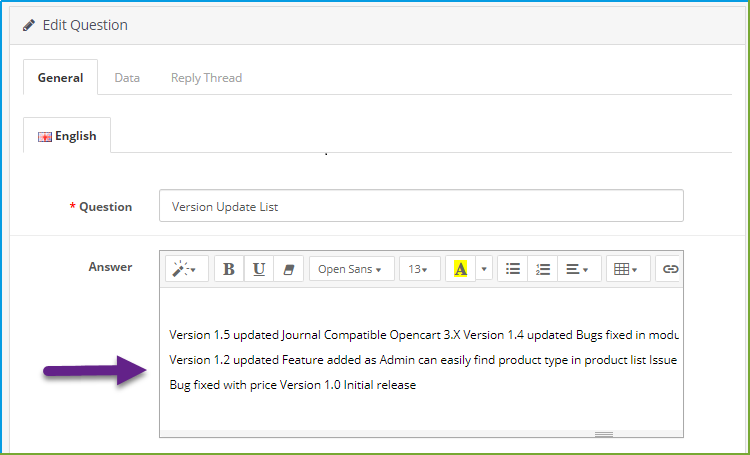The height and width of the screenshot is (455, 750).
Task: Click the 'Version 1.5 updated Journal Compatible' line
Action: pos(424,334)
